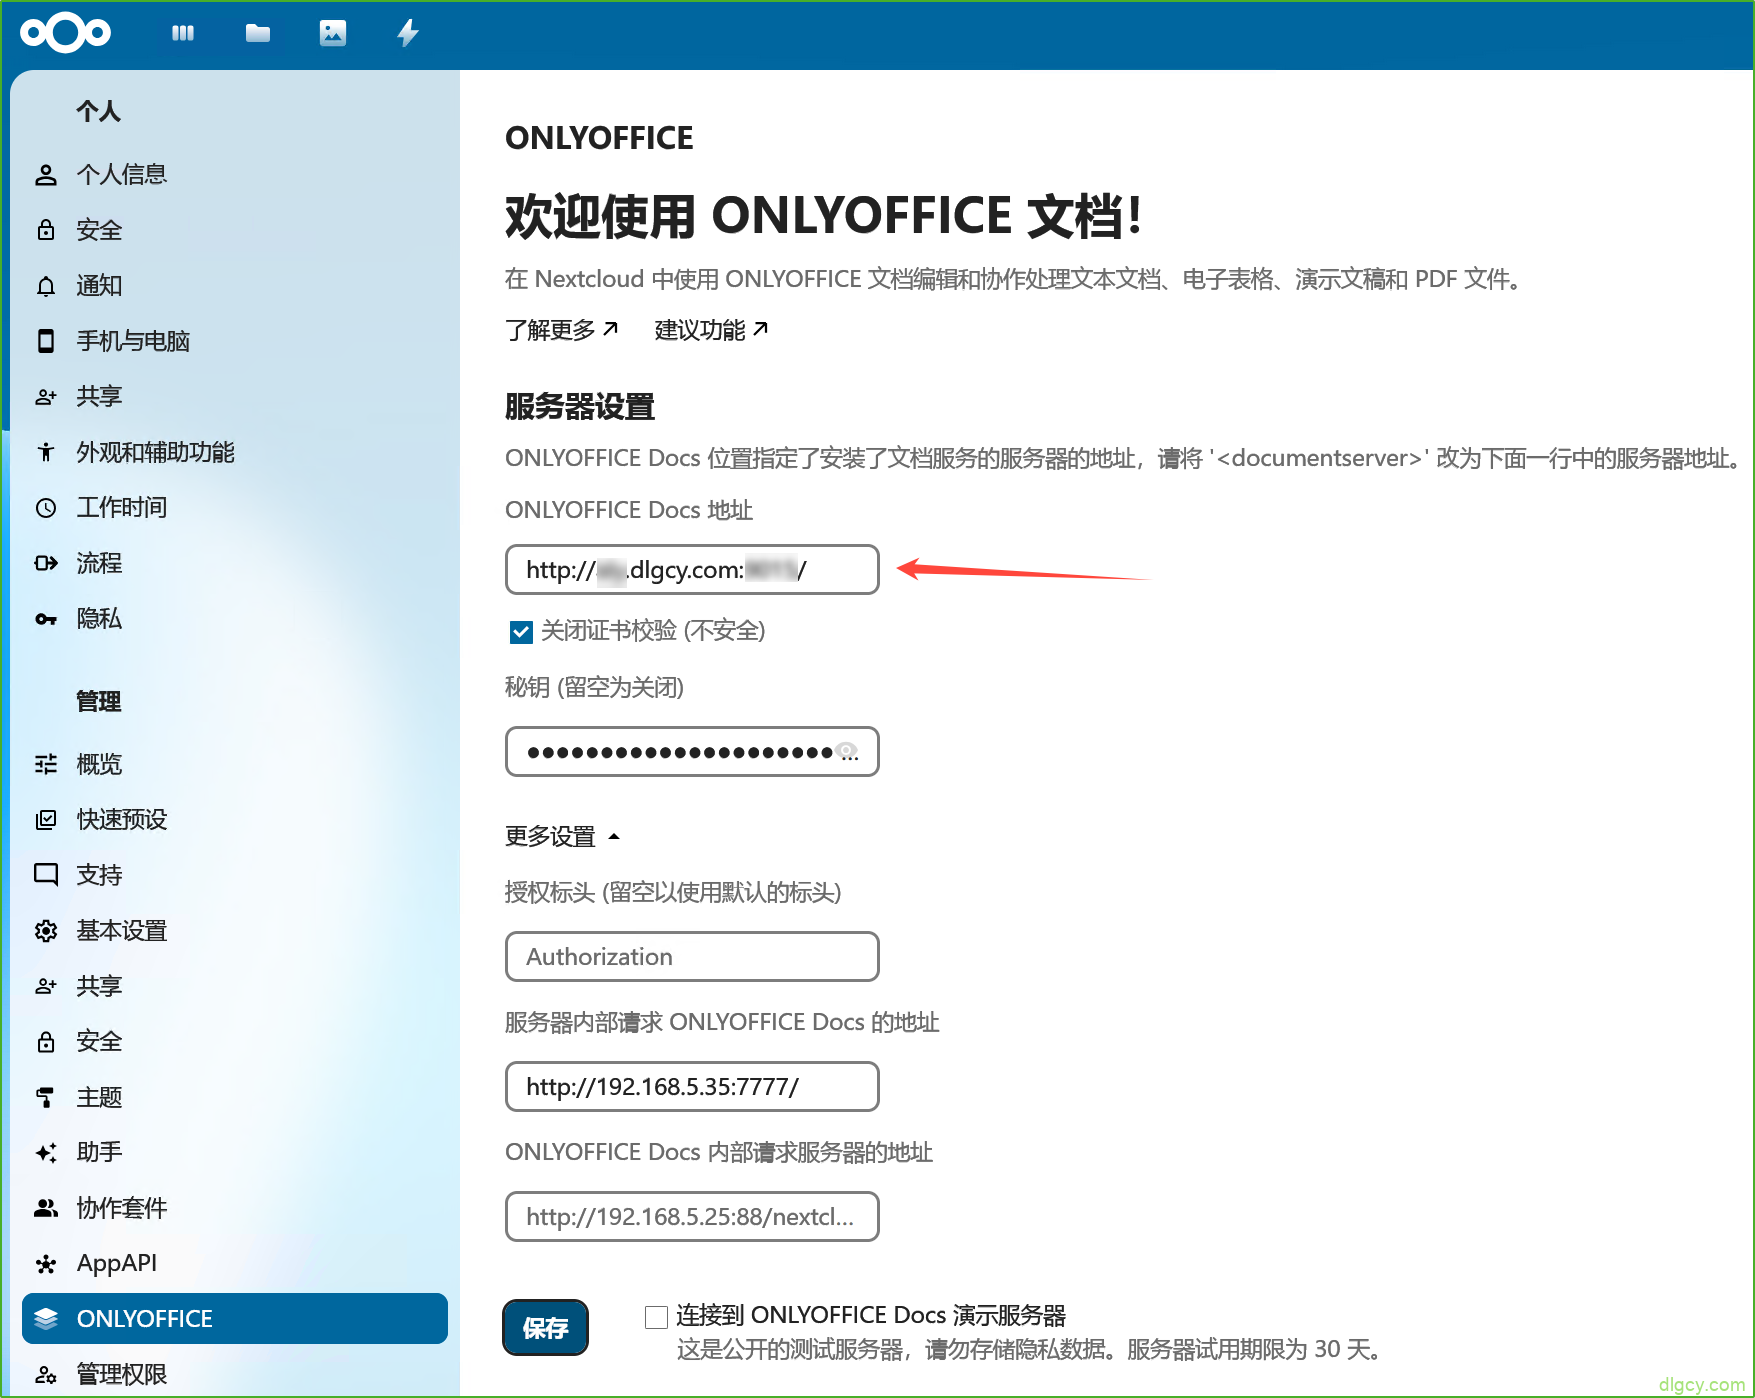
Task: Click the group icon beside 协作套件
Action: [x=46, y=1208]
